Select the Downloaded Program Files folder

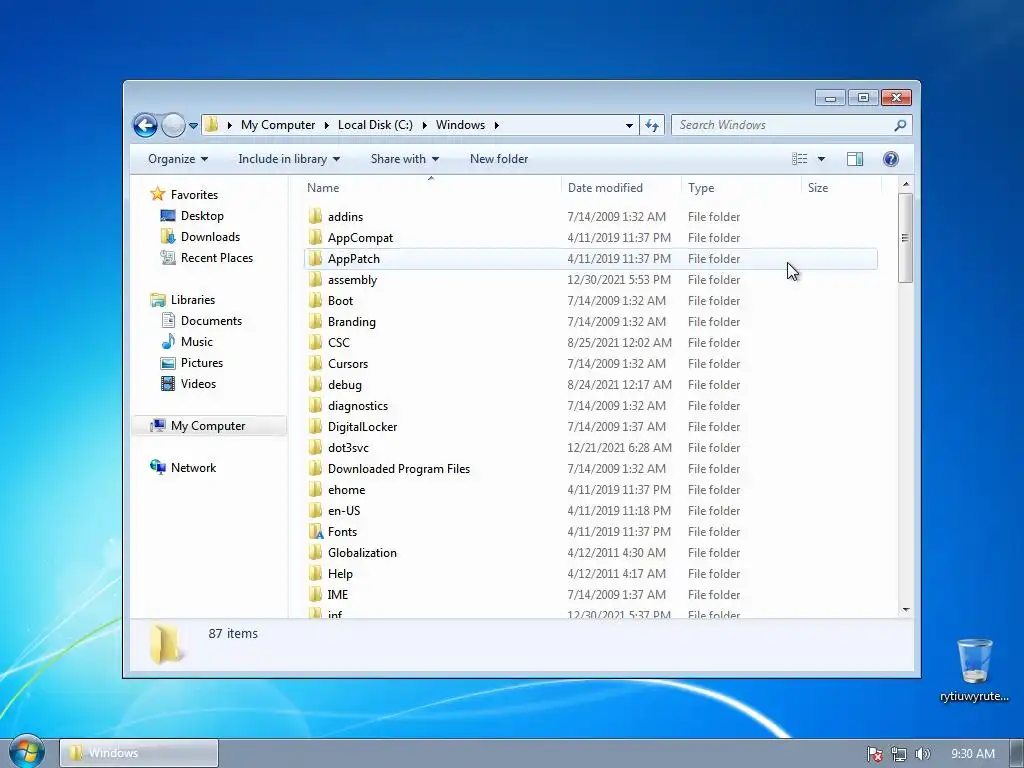[x=590, y=468]
